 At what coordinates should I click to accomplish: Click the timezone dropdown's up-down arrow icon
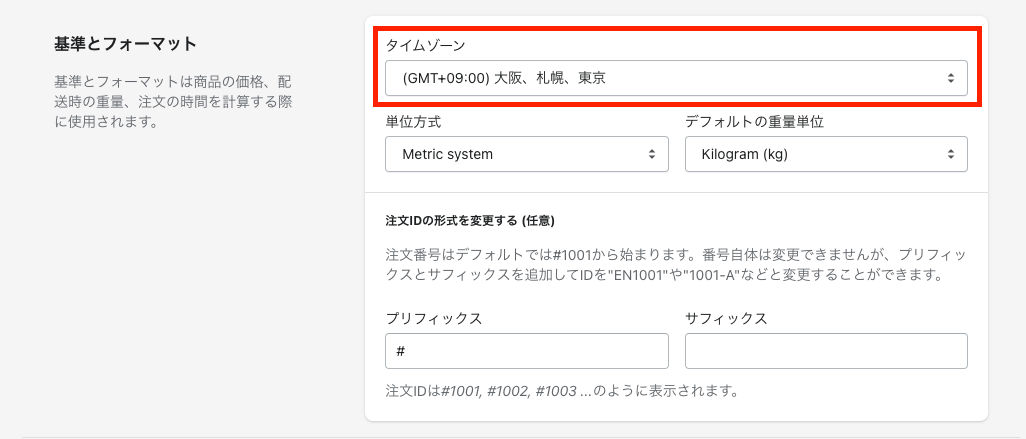coord(950,78)
